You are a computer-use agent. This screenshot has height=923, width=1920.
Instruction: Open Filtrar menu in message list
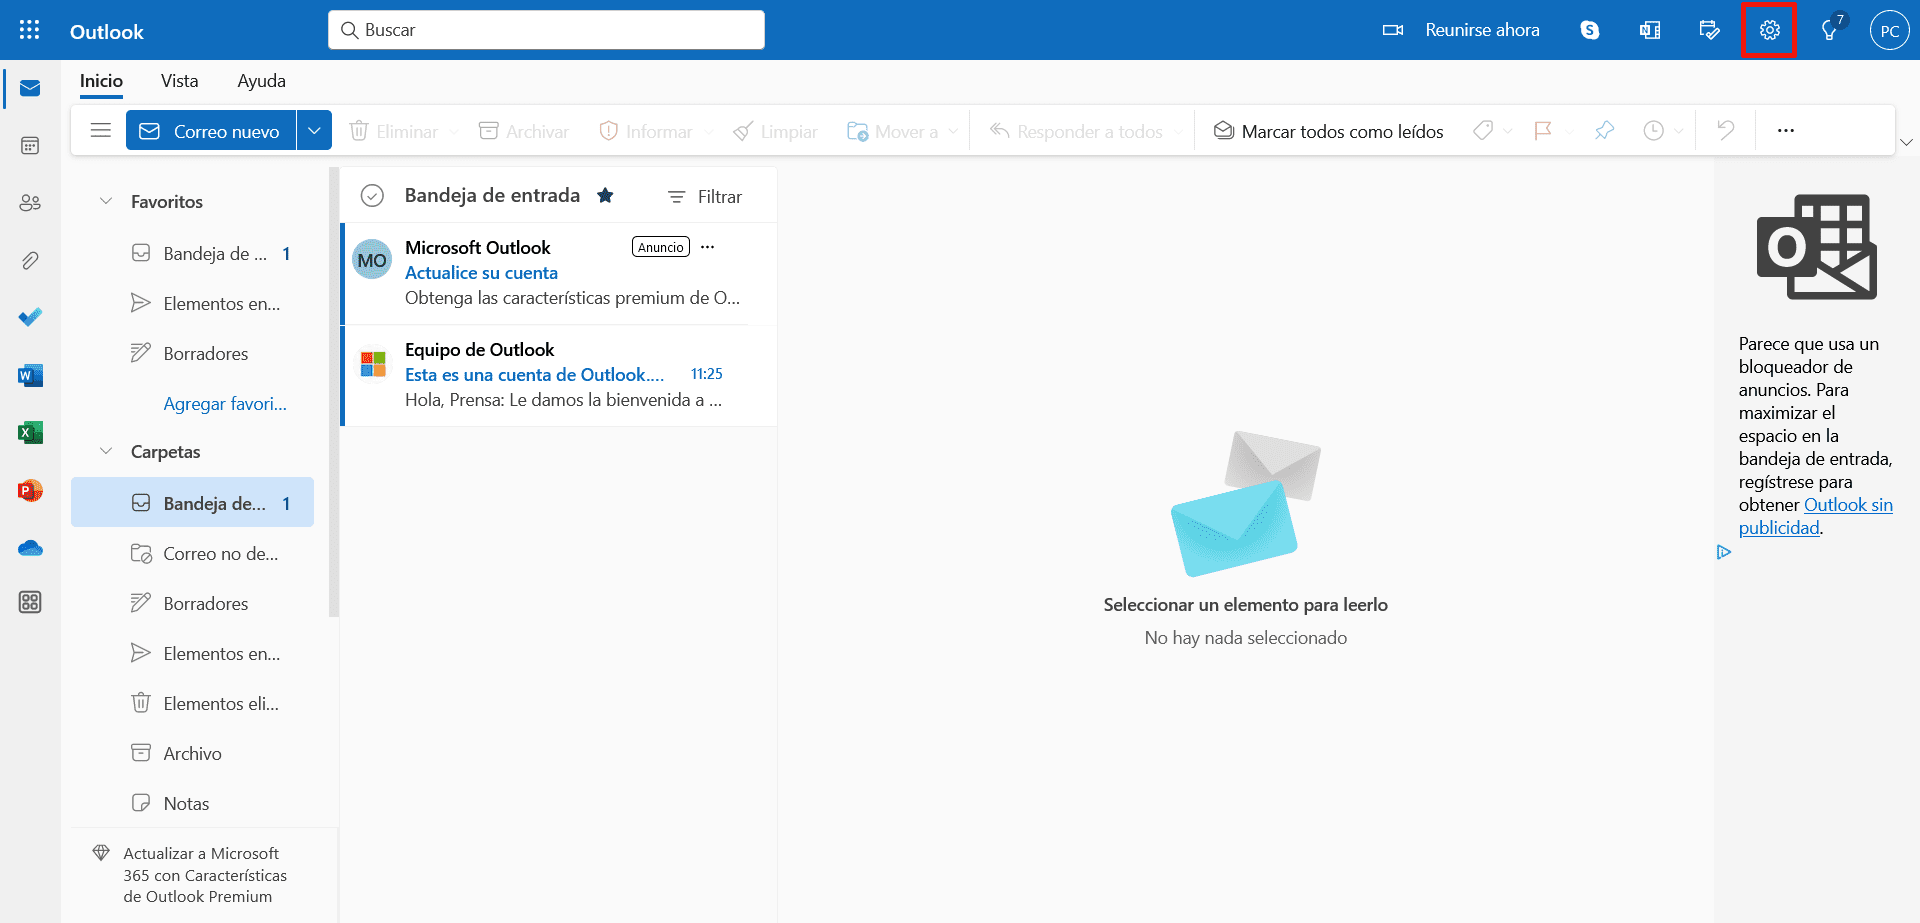(x=705, y=197)
